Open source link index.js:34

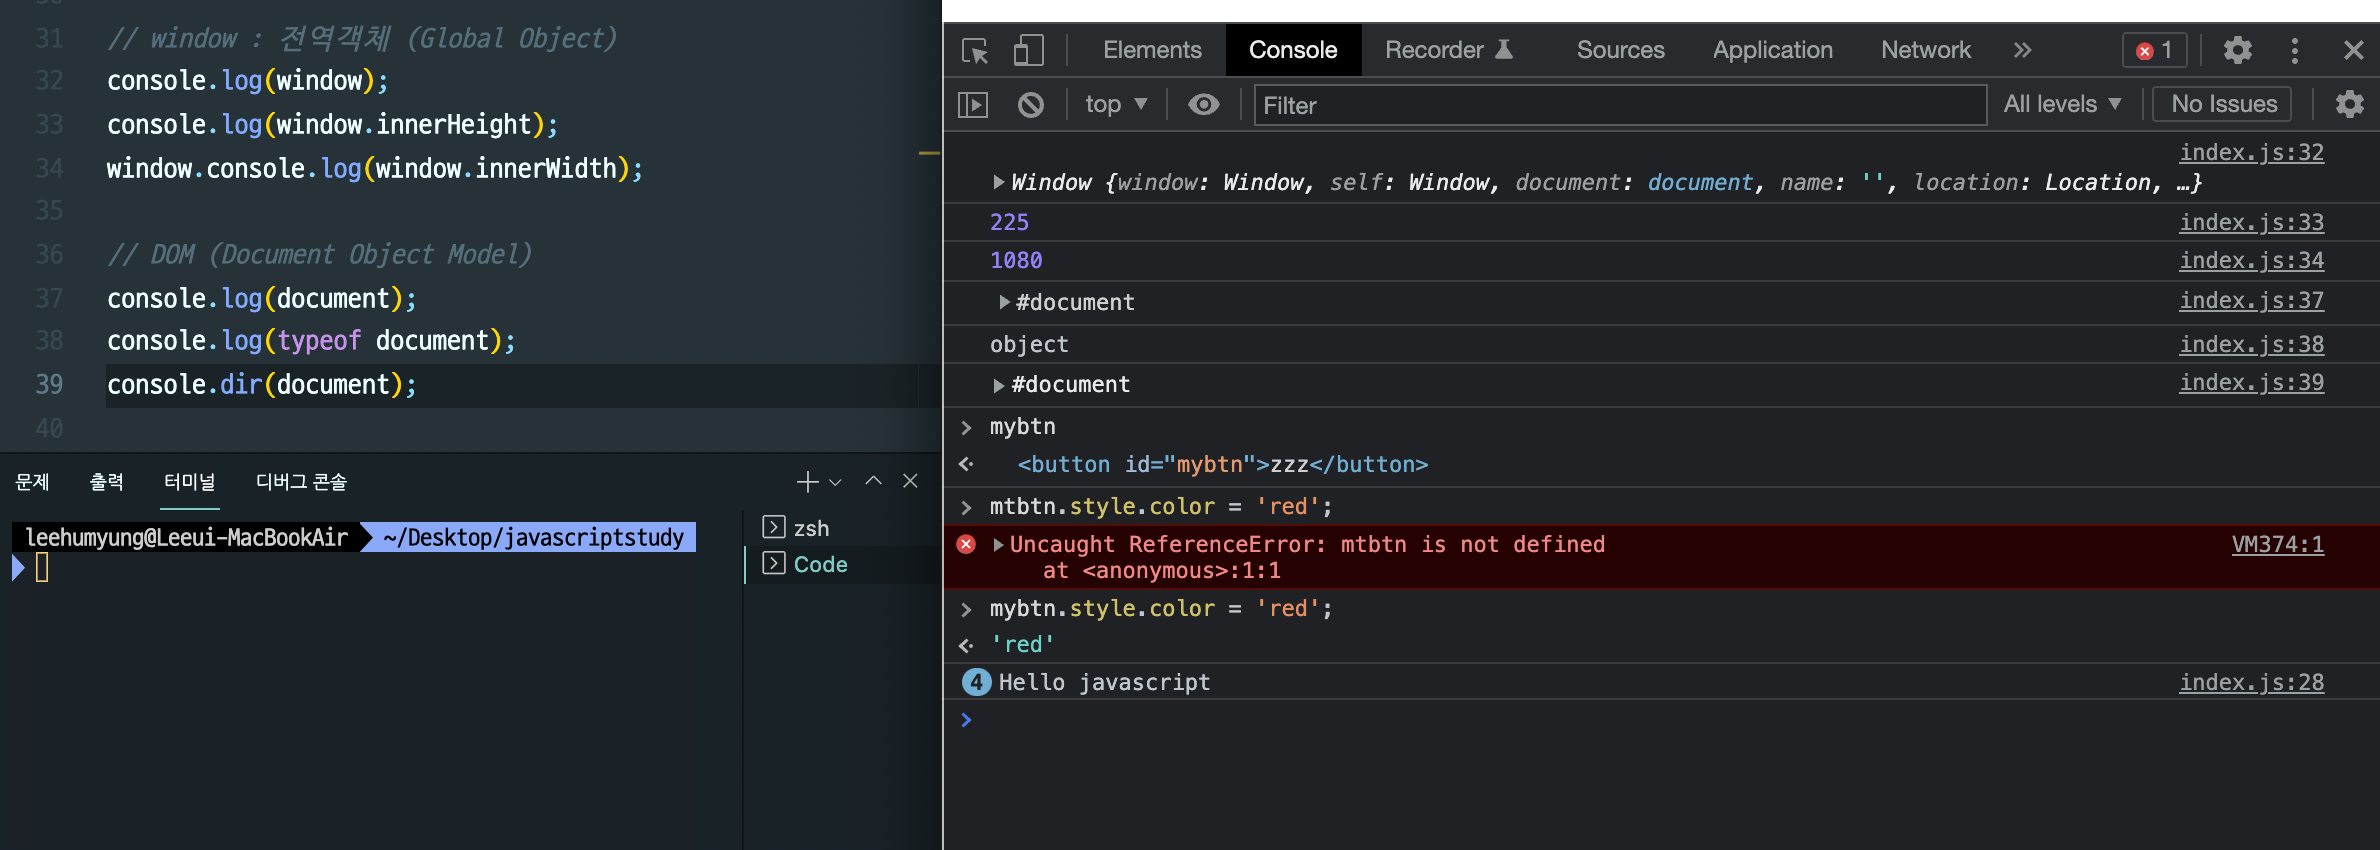click(x=2251, y=260)
